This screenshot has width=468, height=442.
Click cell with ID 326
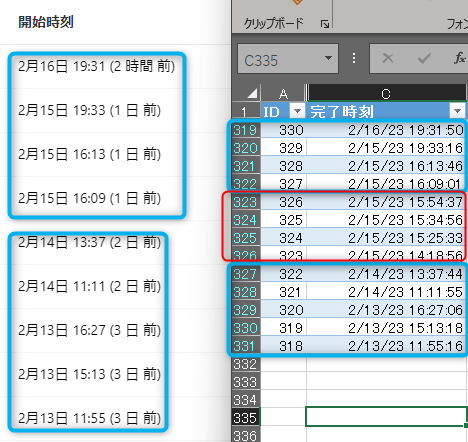click(x=283, y=202)
